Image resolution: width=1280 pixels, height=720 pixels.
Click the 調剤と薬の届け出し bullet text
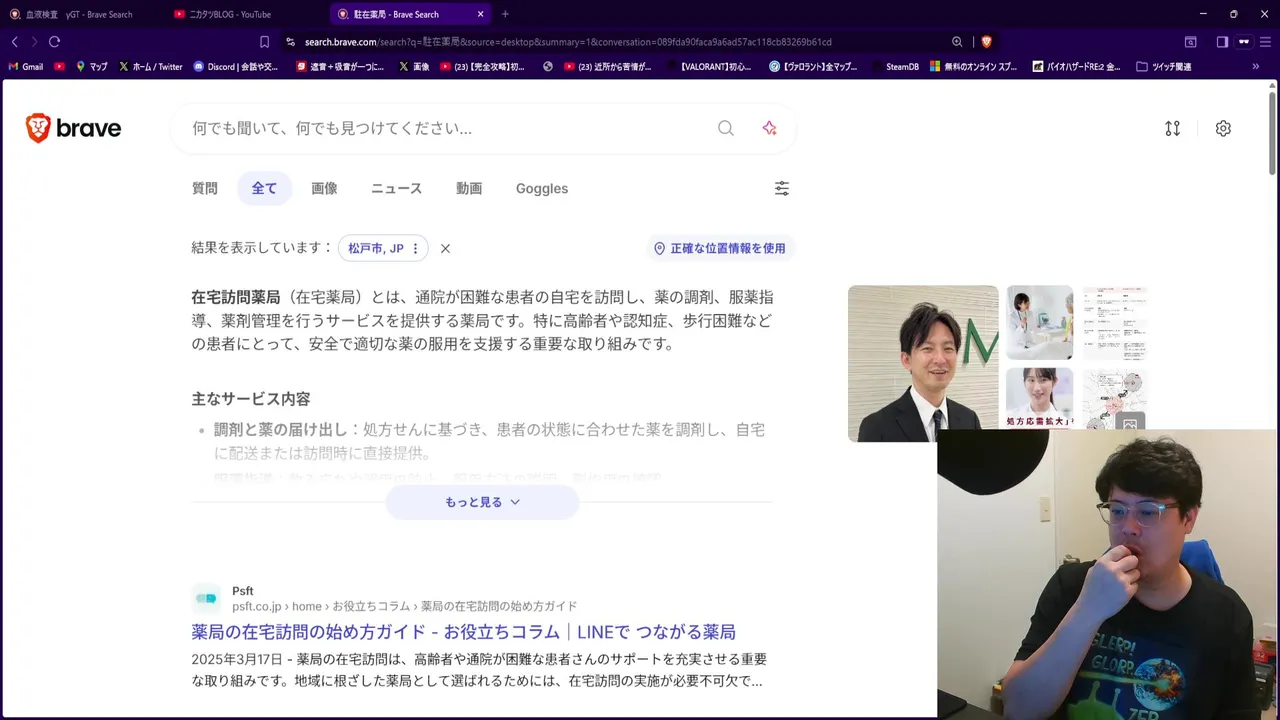(x=281, y=429)
